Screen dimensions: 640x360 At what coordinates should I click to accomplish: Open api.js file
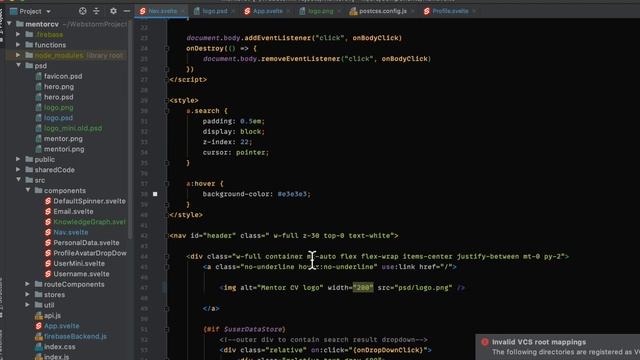[52, 316]
